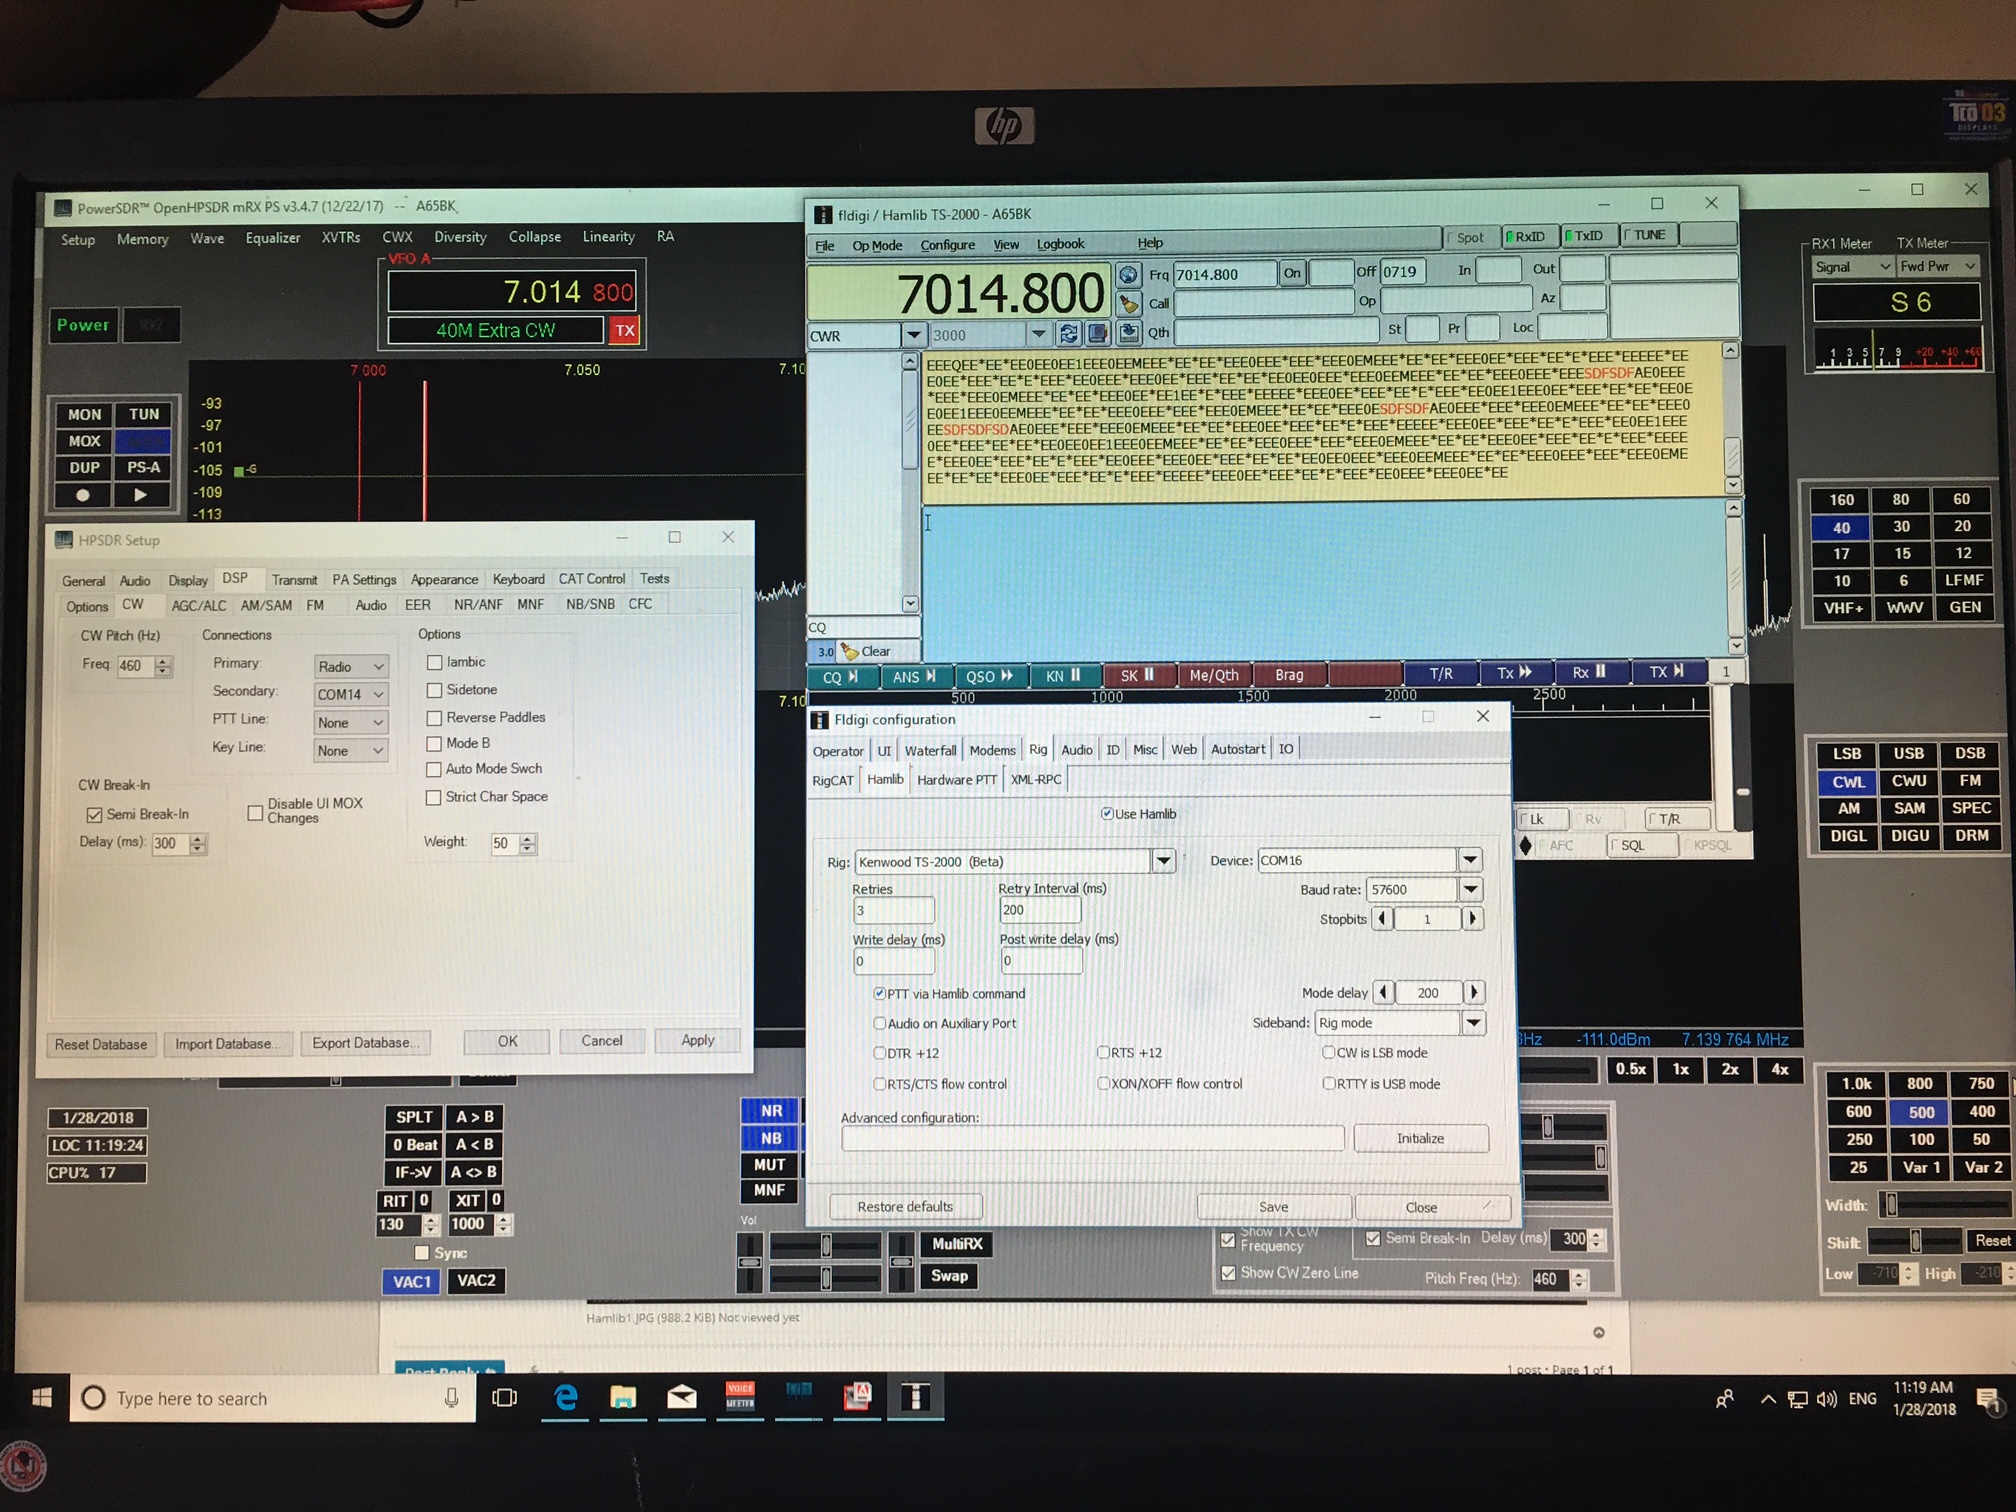Viewport: 2016px width, 1512px height.
Task: Open the Configure menu in fldigi
Action: tap(947, 244)
